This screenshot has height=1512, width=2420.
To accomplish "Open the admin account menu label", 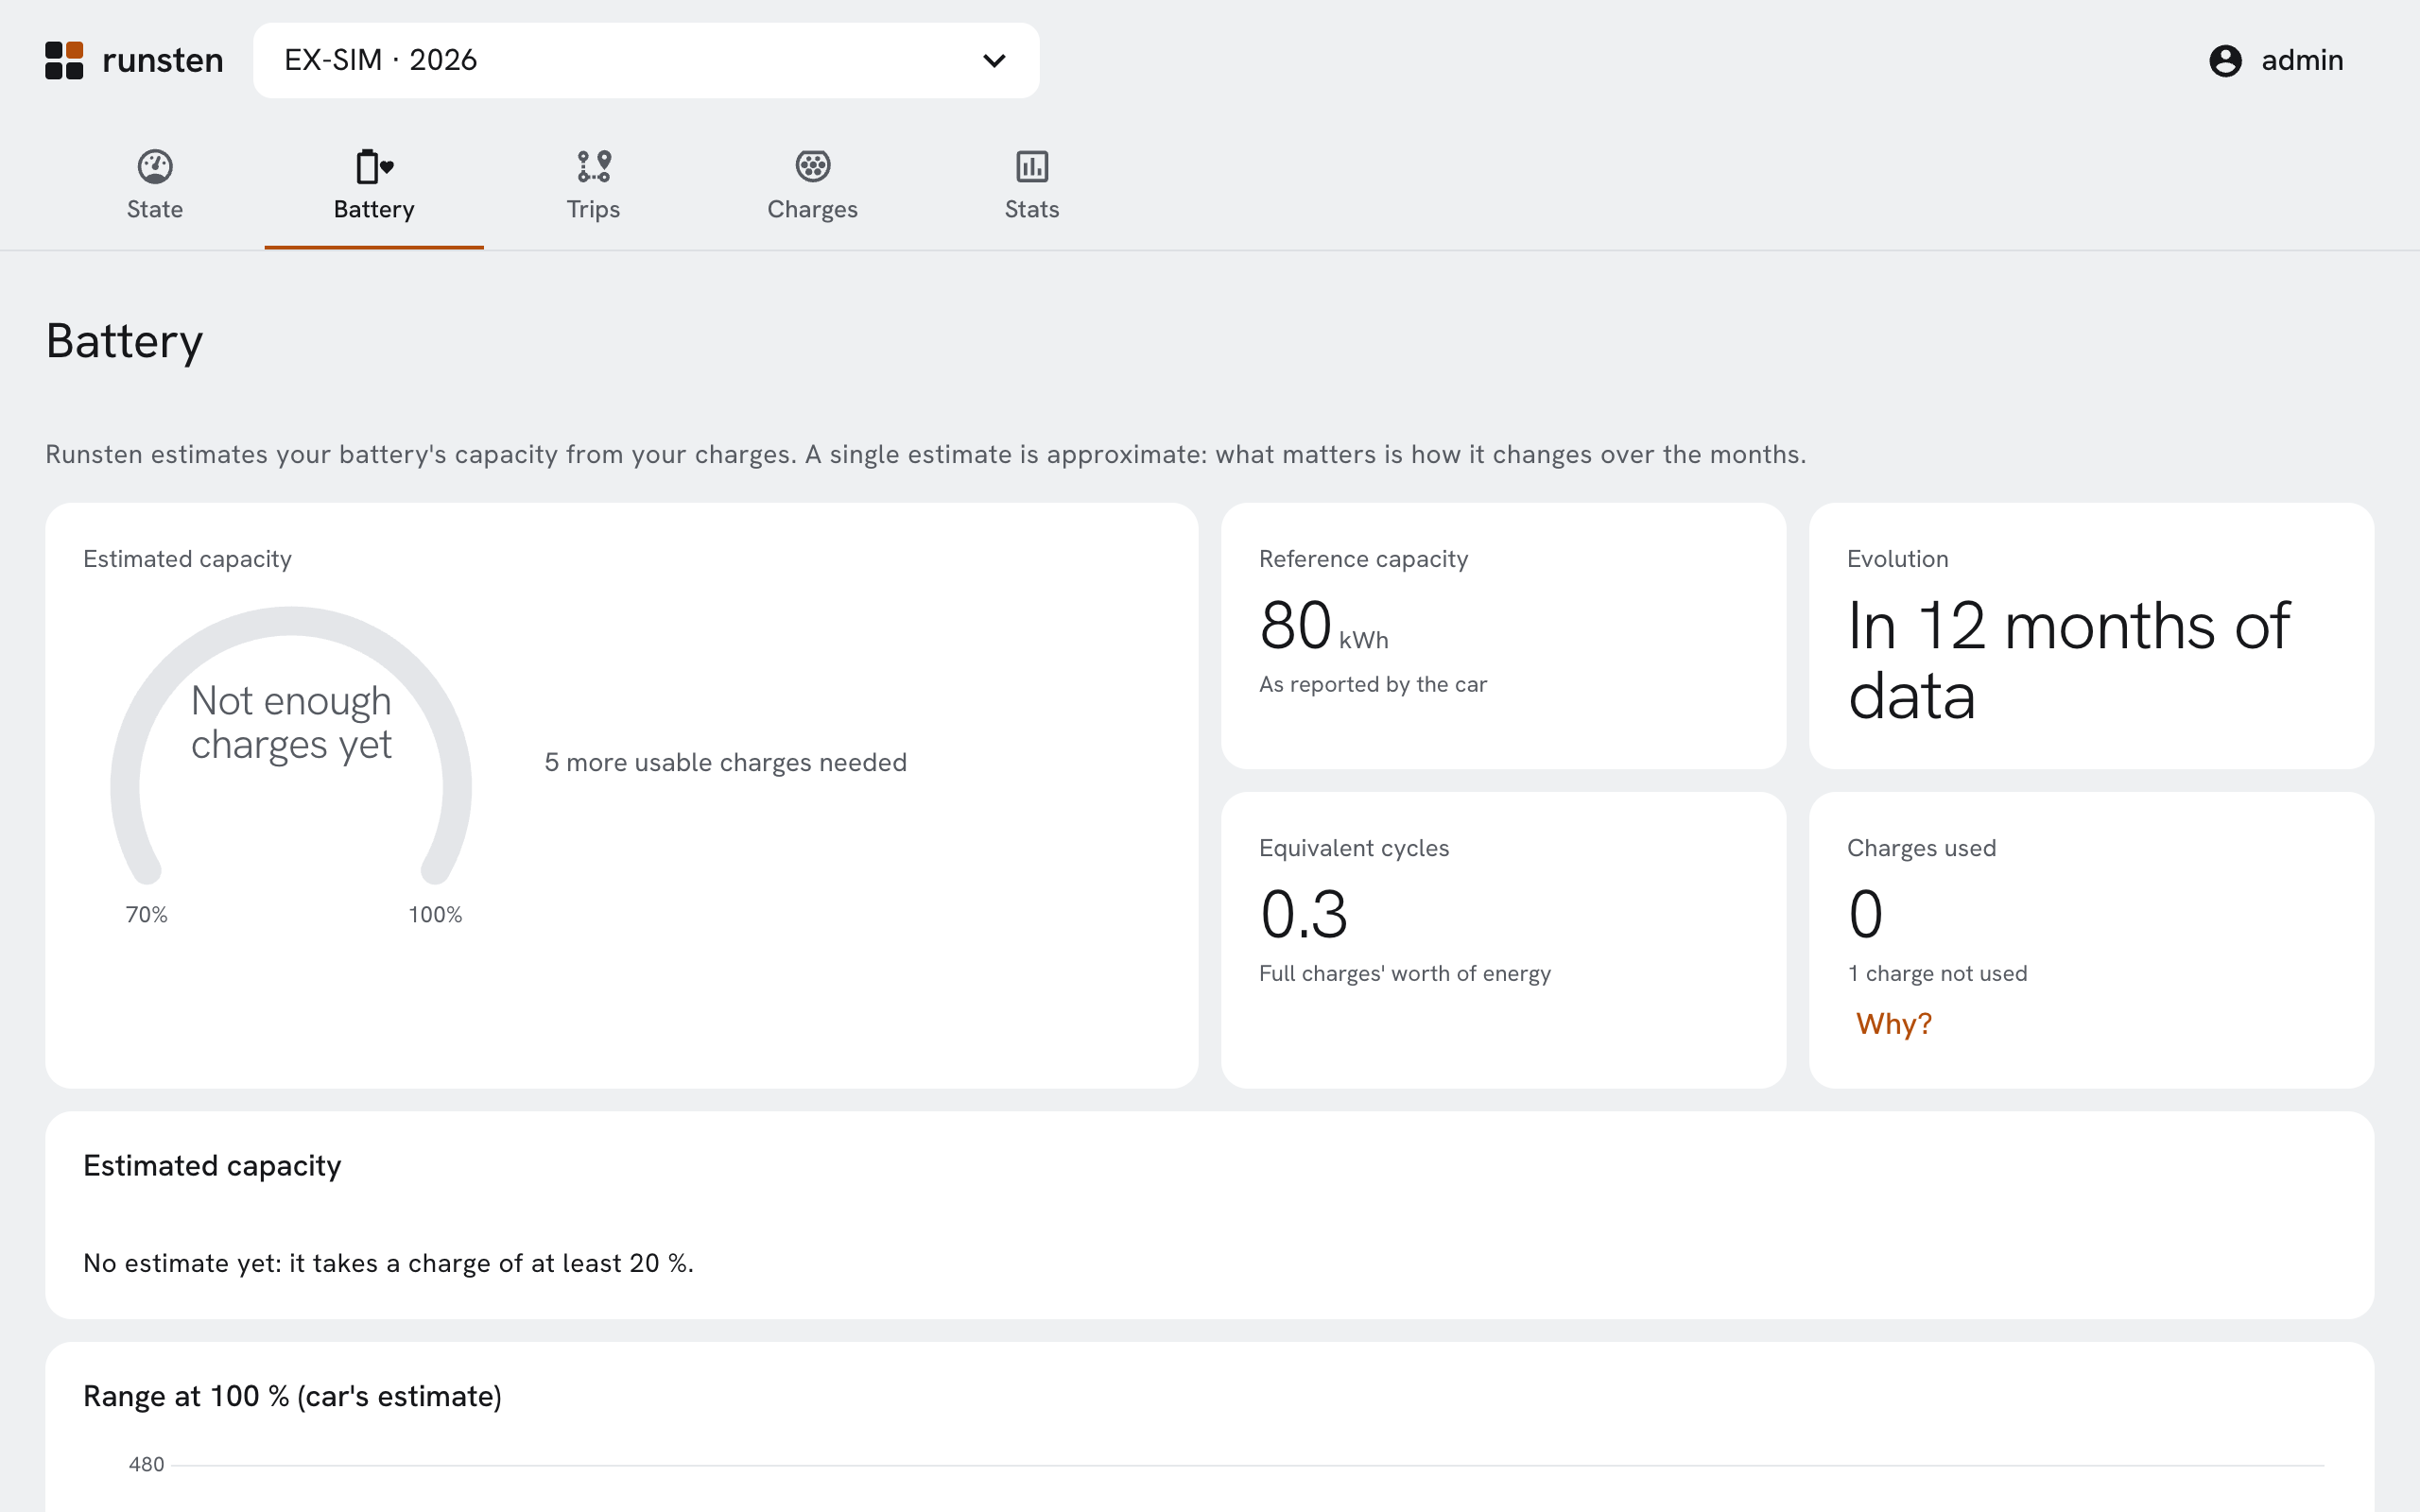I will coord(2302,60).
